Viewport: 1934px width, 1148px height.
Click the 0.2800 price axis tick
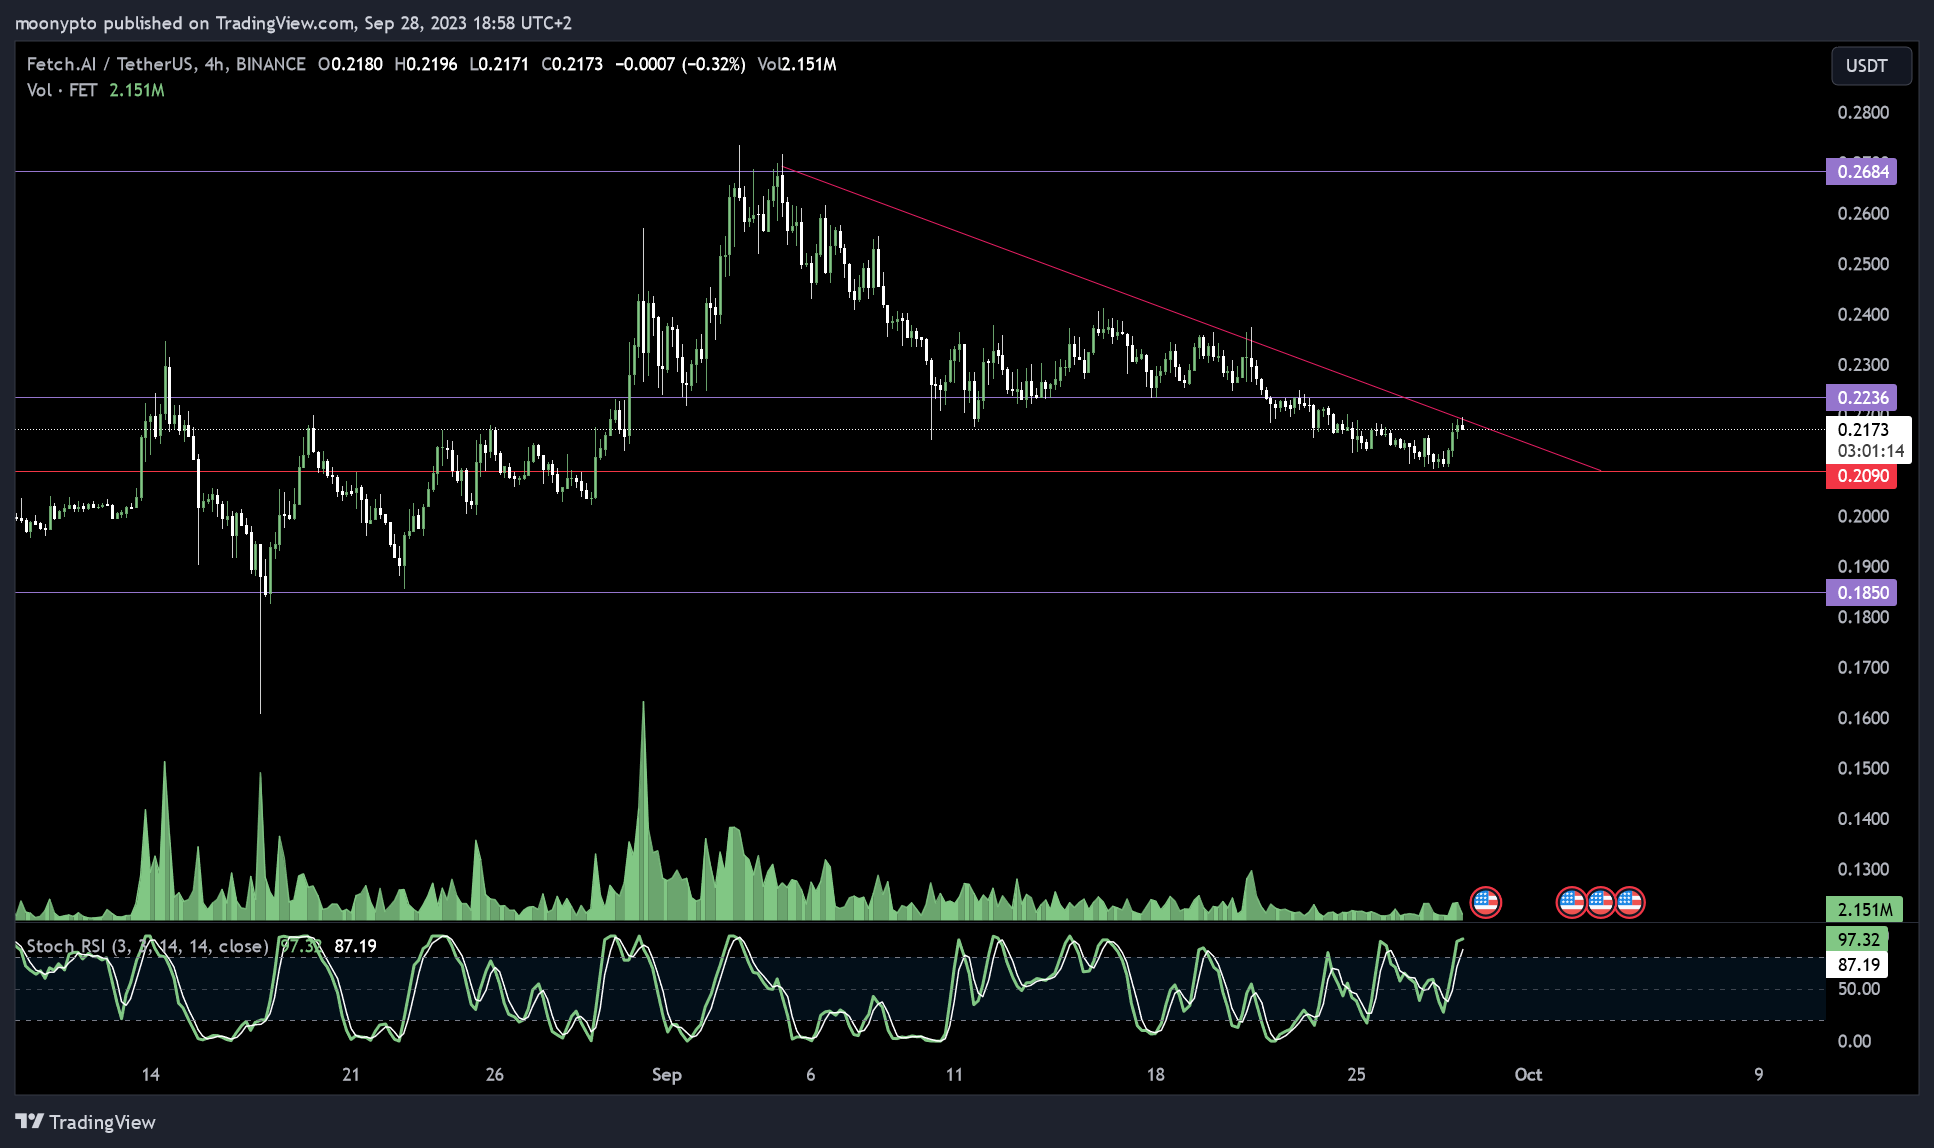click(x=1863, y=113)
